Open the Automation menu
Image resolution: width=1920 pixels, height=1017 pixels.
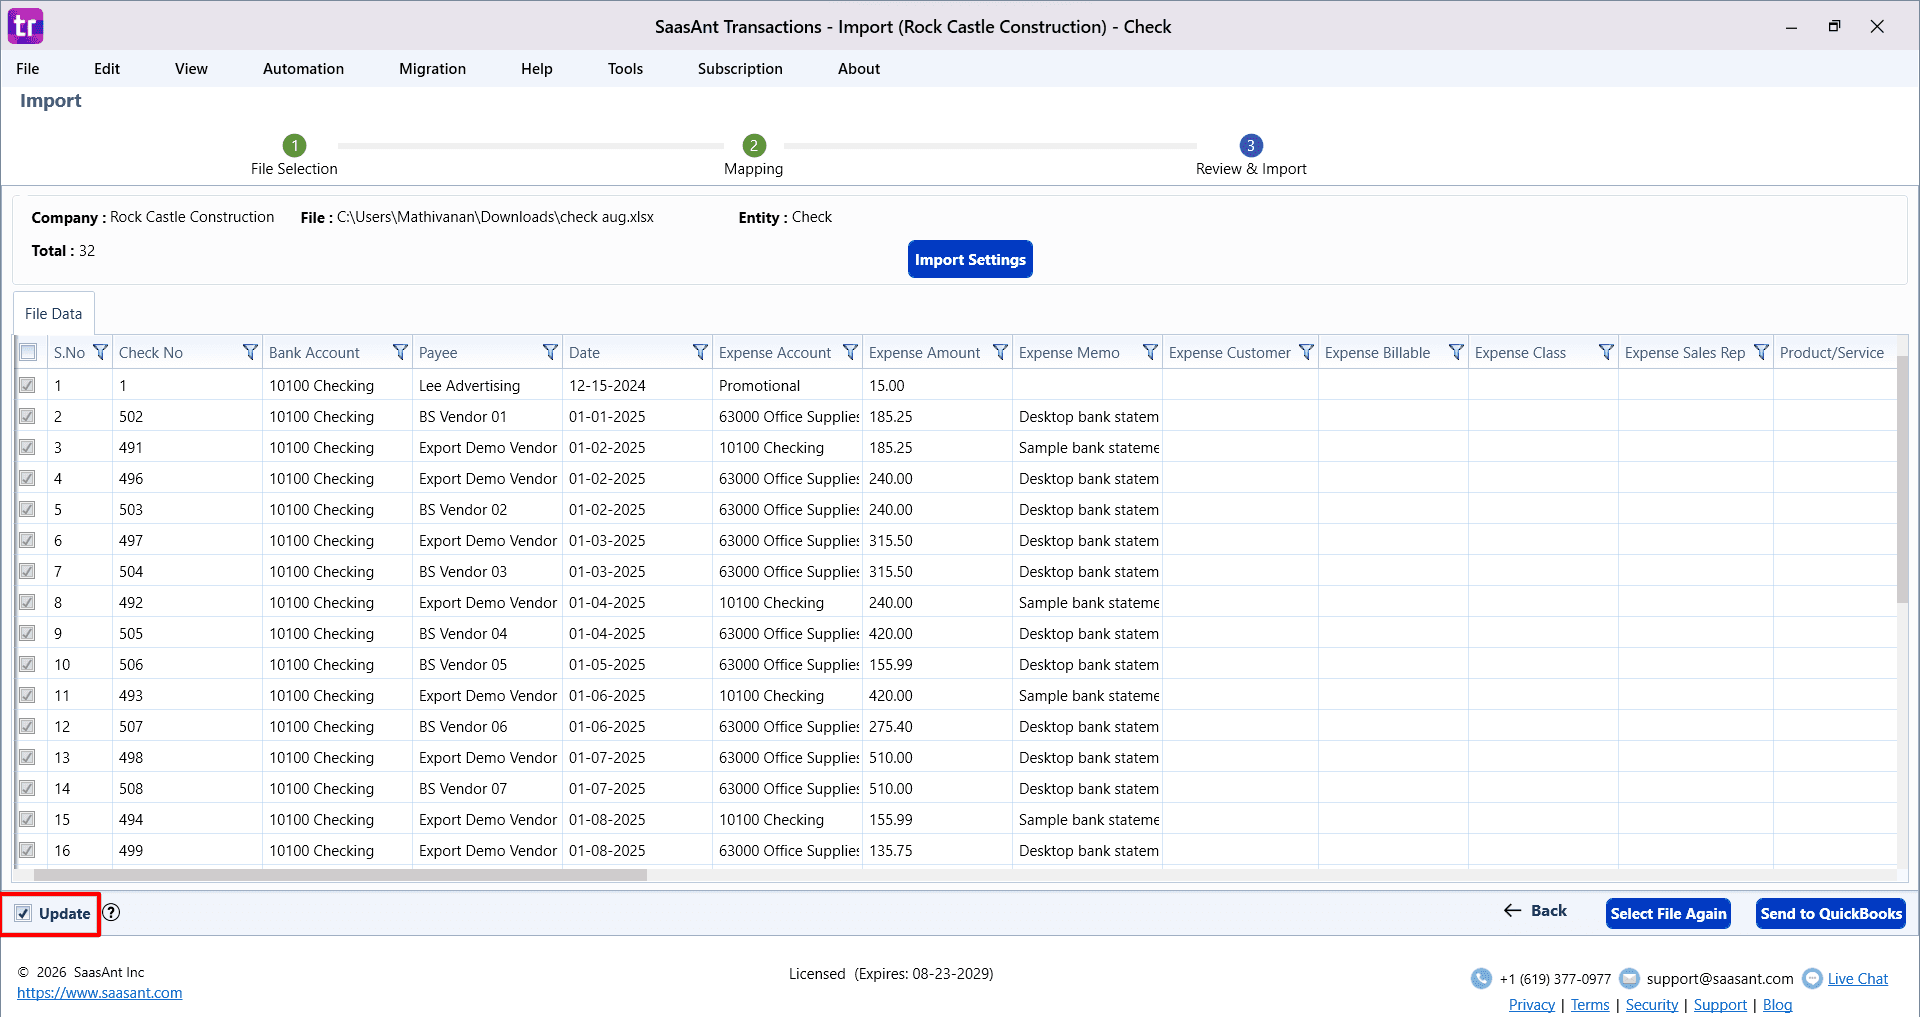(303, 69)
